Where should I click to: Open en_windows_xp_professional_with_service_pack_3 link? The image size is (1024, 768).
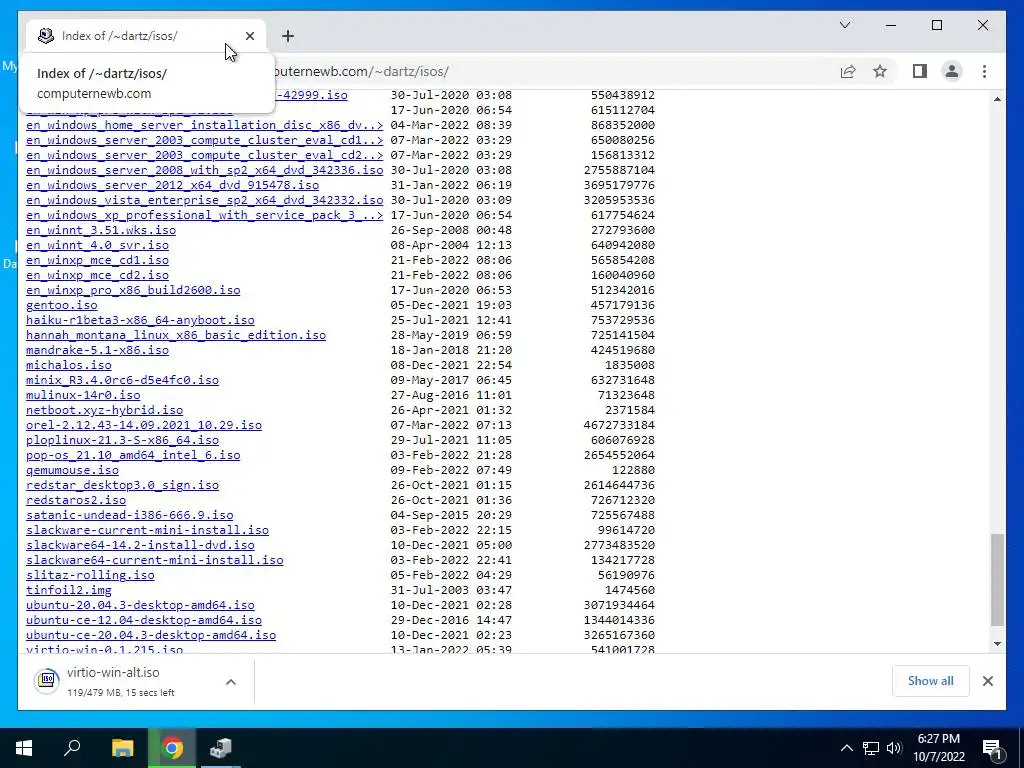(204, 216)
